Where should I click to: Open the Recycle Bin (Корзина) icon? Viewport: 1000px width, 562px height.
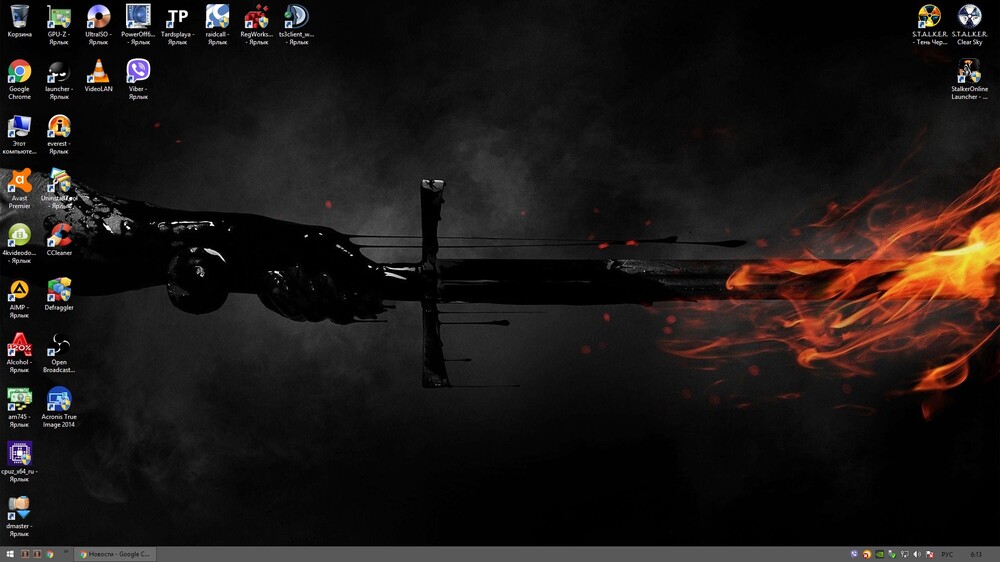click(19, 17)
